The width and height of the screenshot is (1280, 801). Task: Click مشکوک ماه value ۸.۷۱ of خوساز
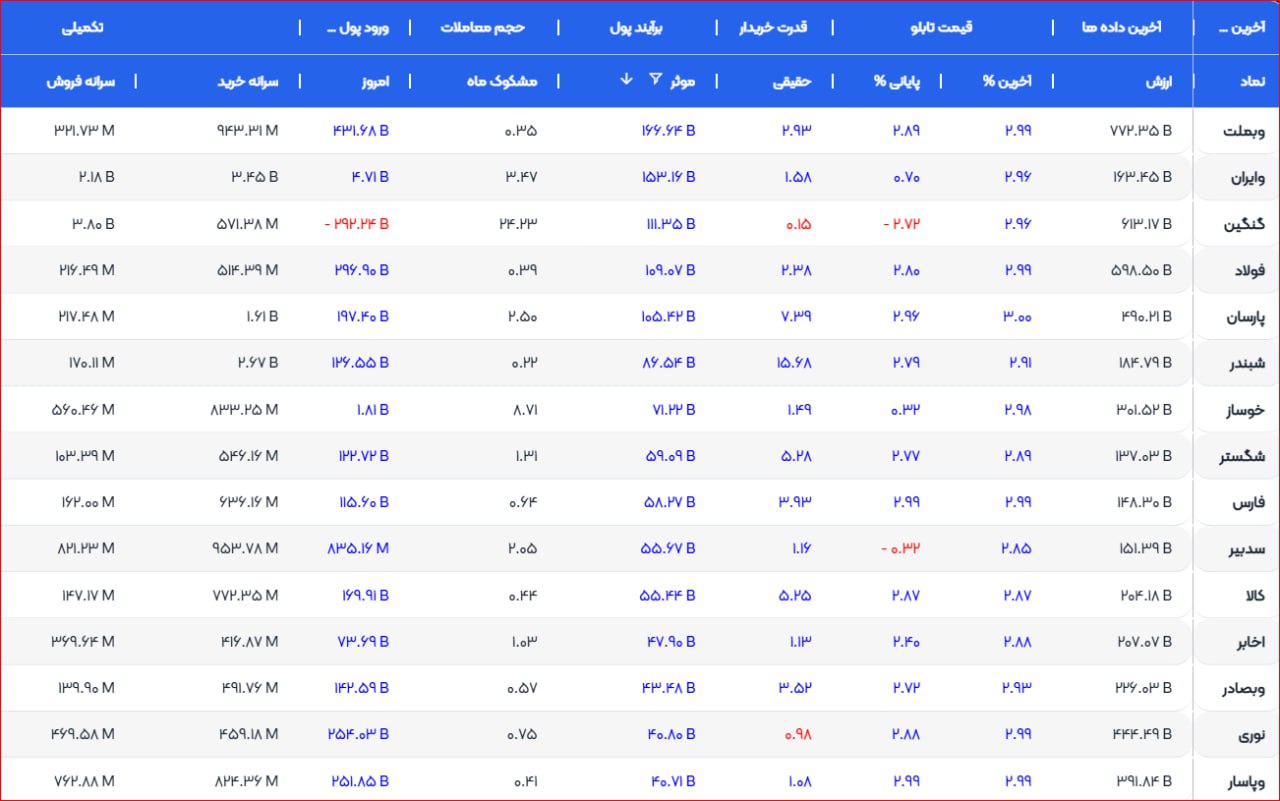[523, 409]
